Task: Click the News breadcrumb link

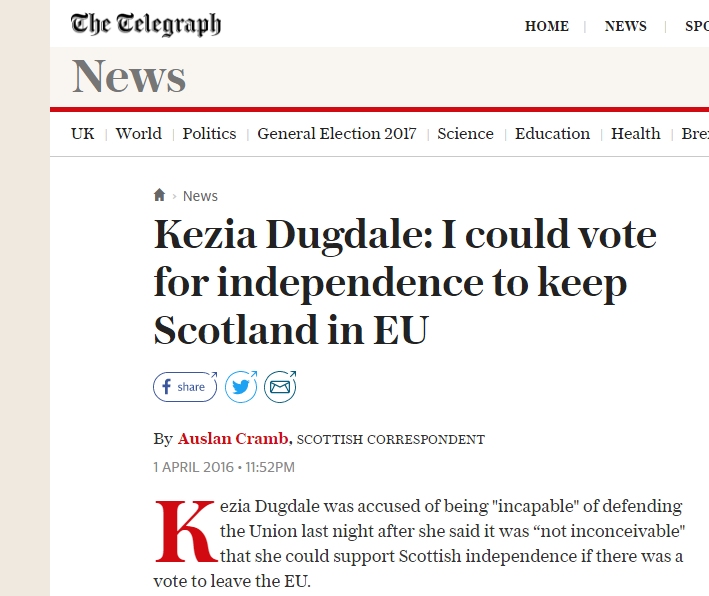Action: point(200,196)
